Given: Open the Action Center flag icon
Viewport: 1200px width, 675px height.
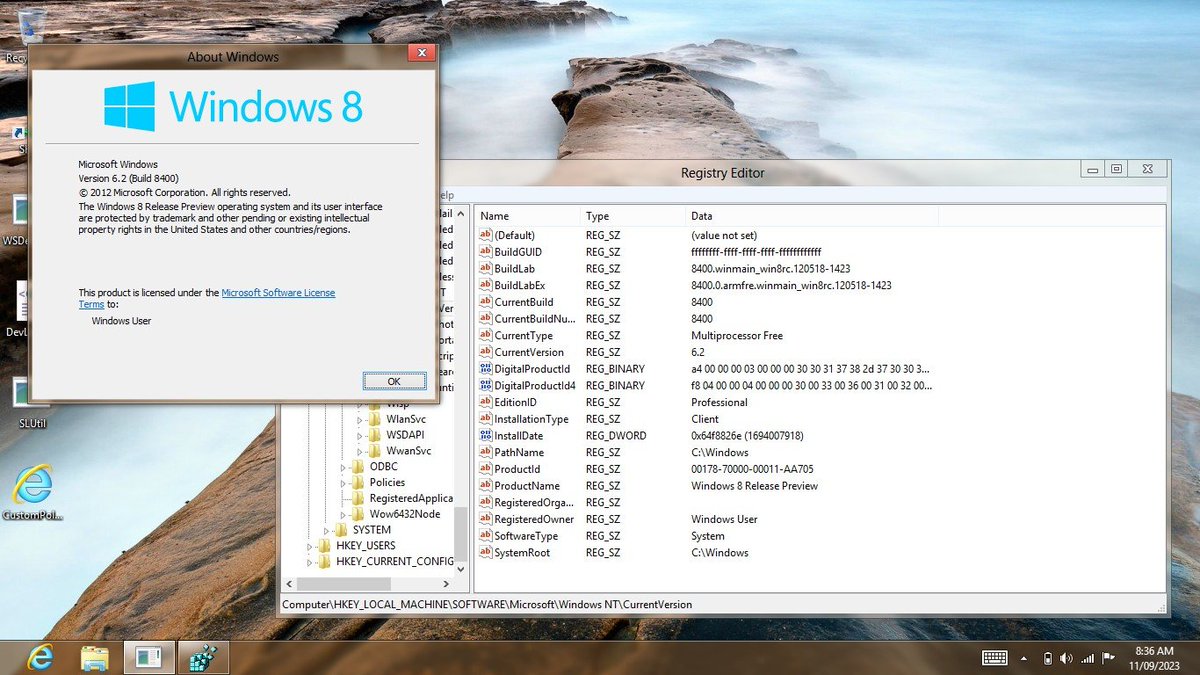Looking at the screenshot, I should coord(1108,658).
